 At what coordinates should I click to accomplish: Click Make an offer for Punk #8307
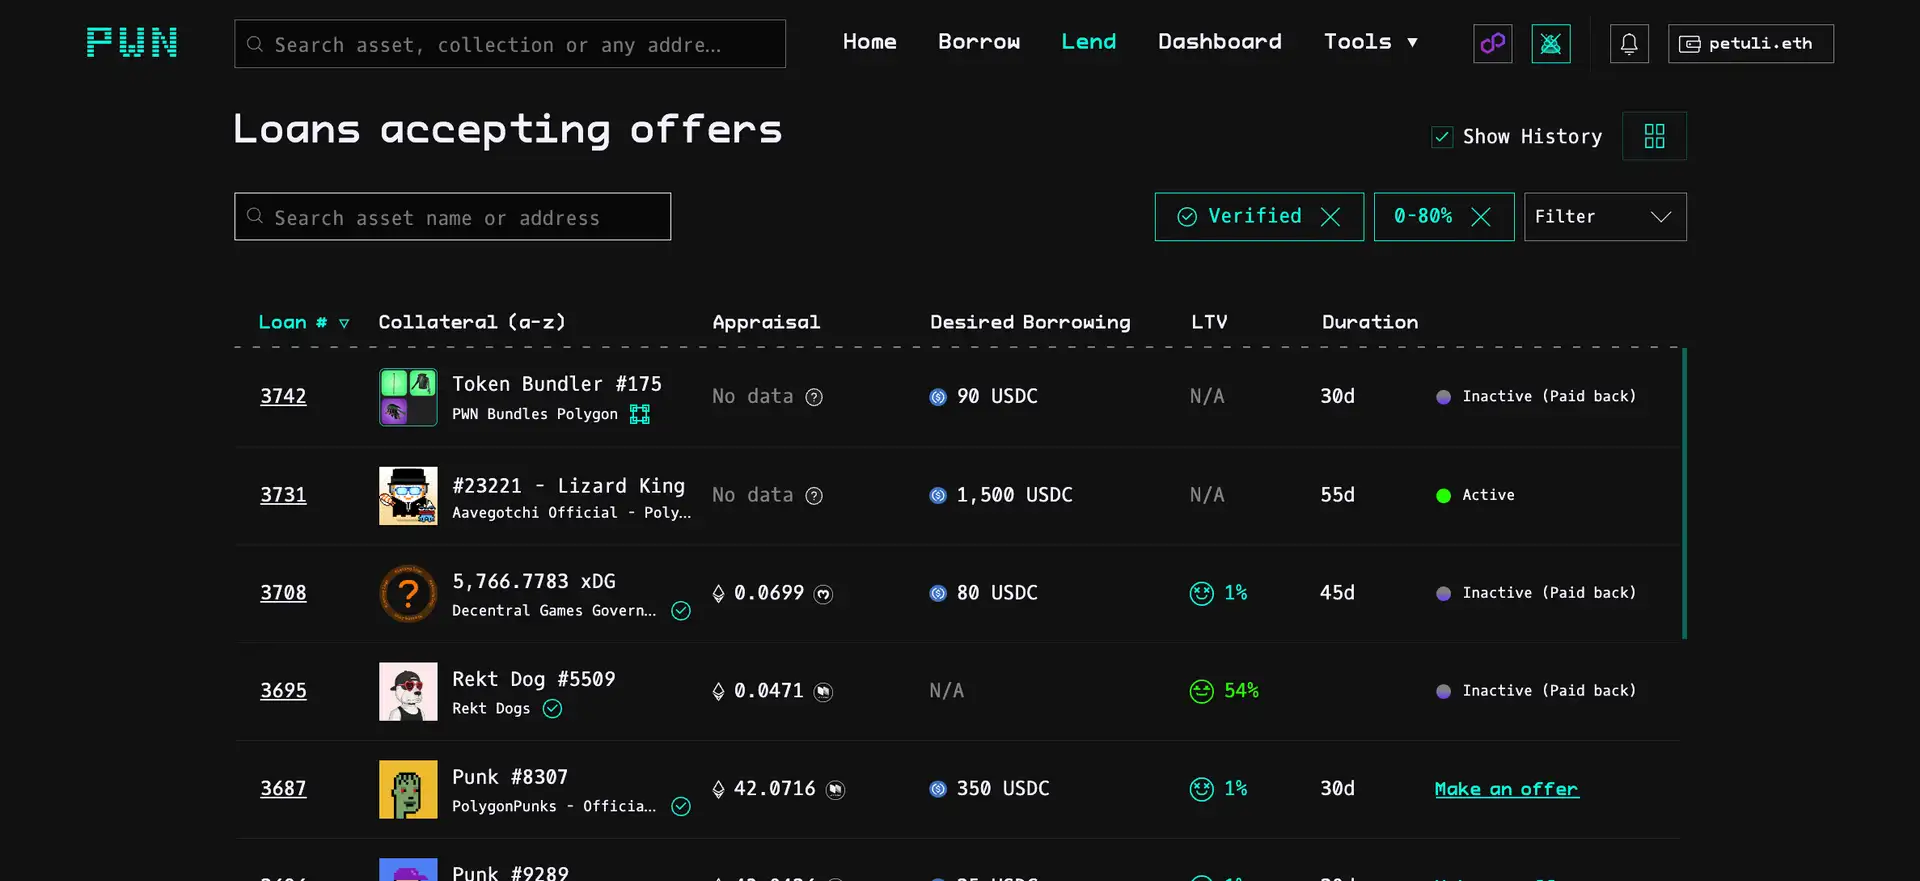click(x=1506, y=789)
